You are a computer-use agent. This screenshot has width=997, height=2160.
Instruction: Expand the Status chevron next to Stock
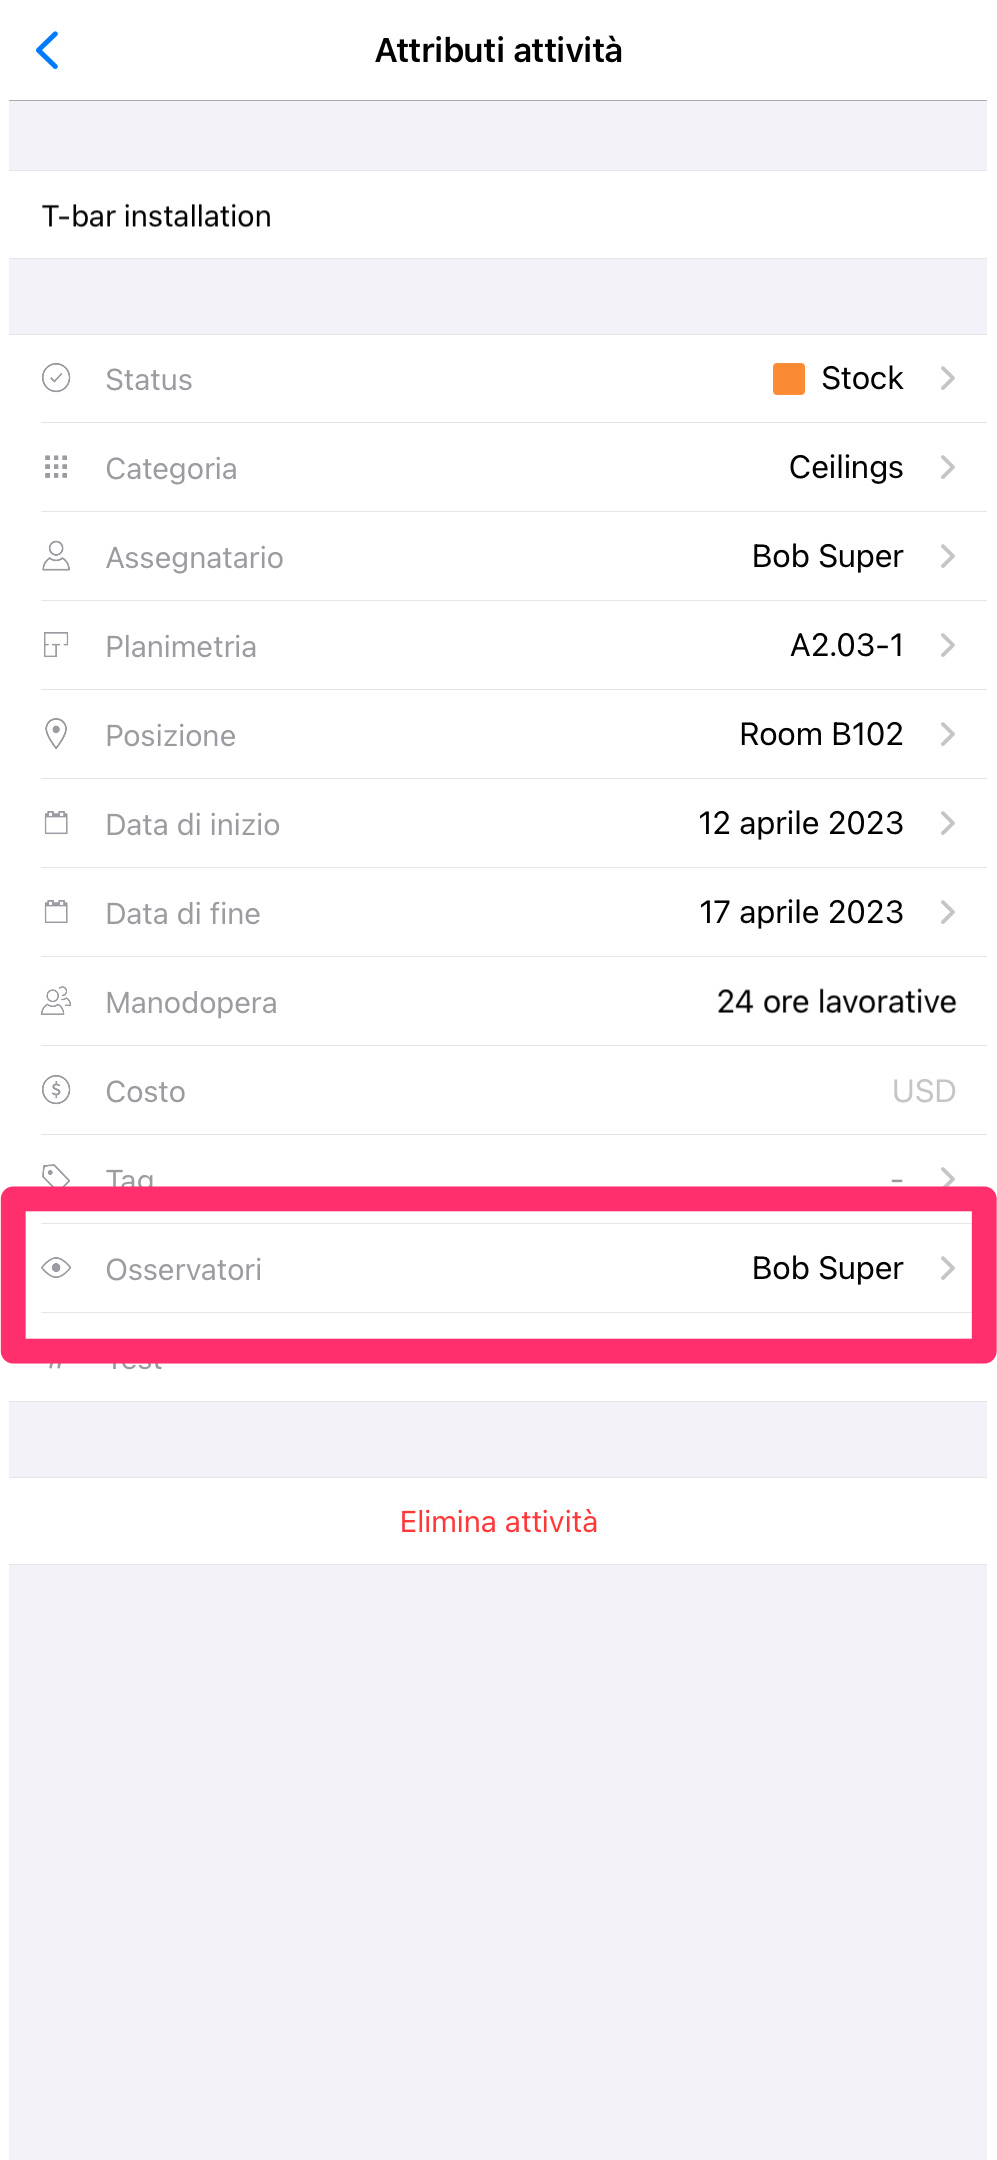pos(947,378)
